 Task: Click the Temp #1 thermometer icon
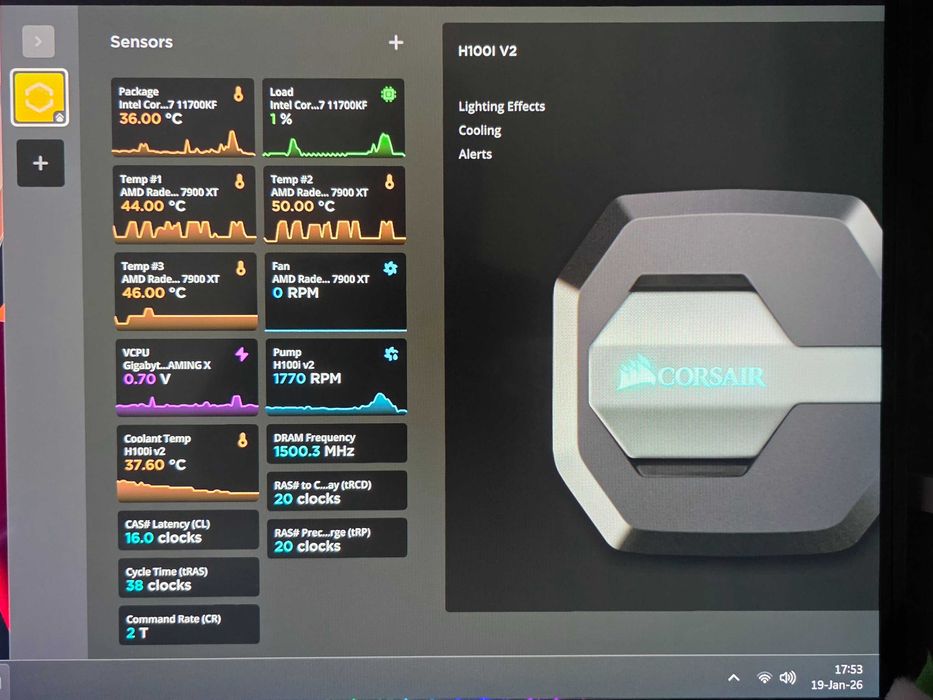(239, 182)
